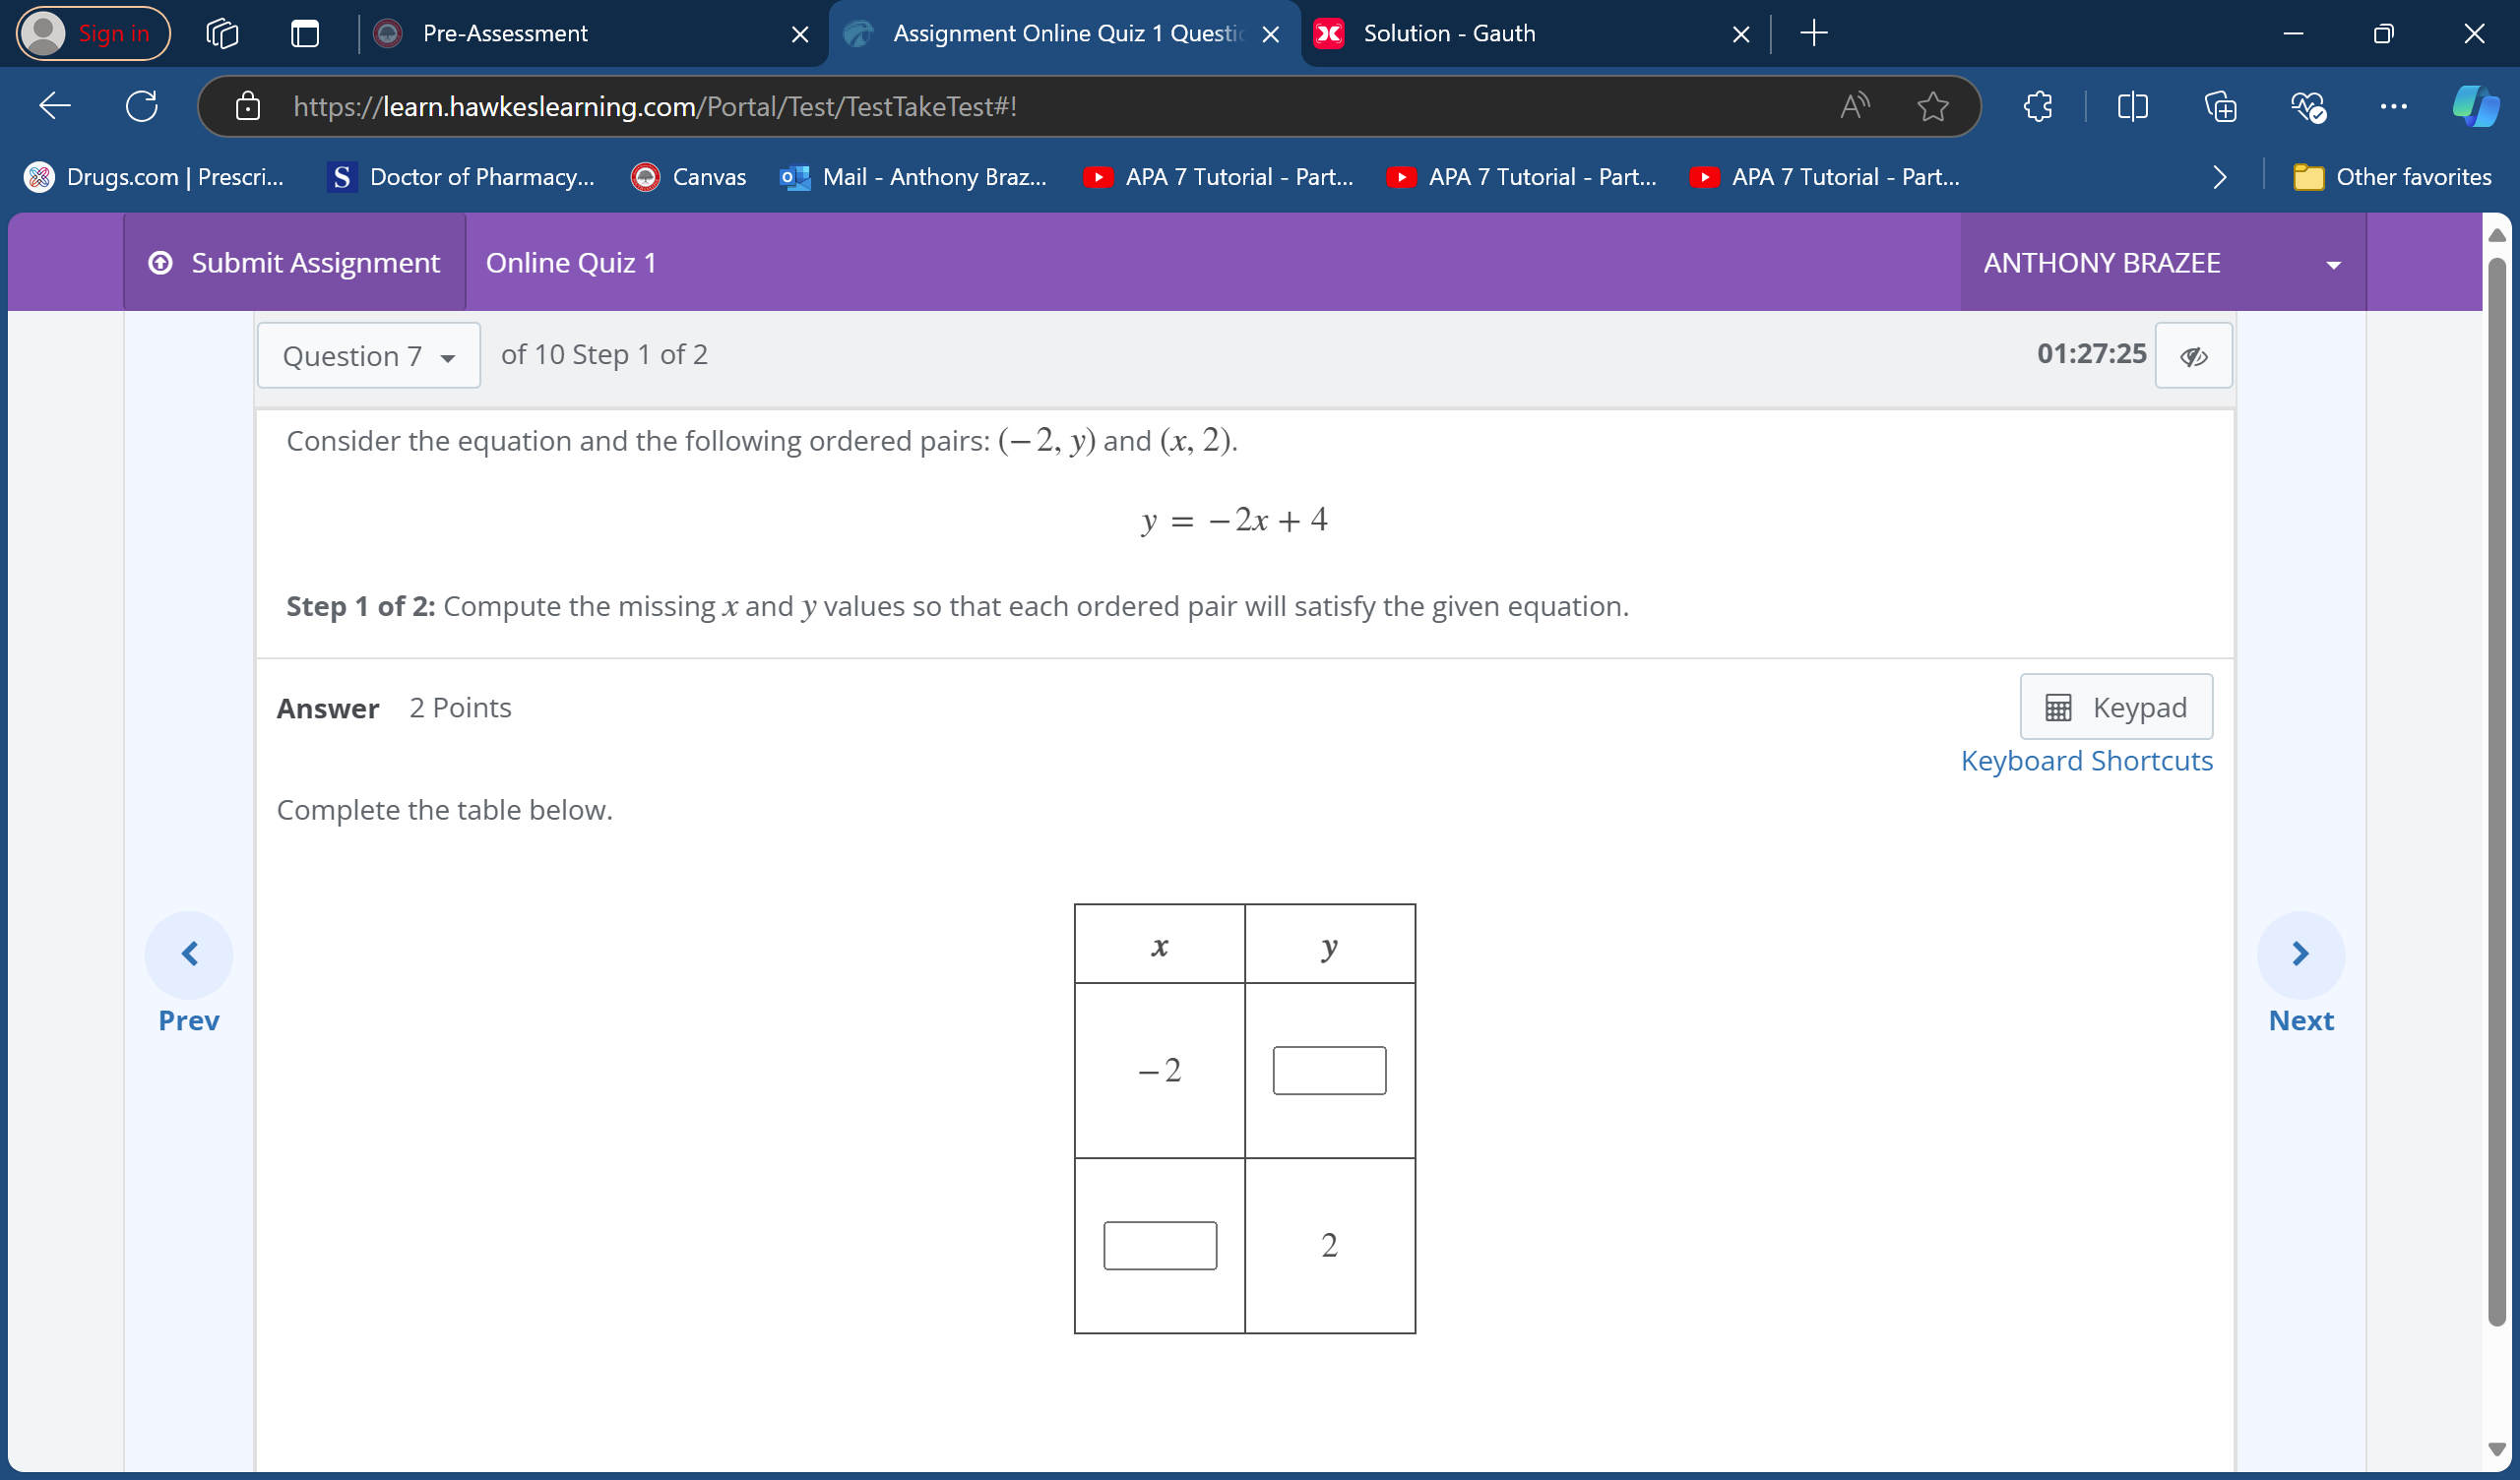Viewport: 2520px width, 1480px height.
Task: Close the Pre-Assessment tab
Action: tap(800, 34)
